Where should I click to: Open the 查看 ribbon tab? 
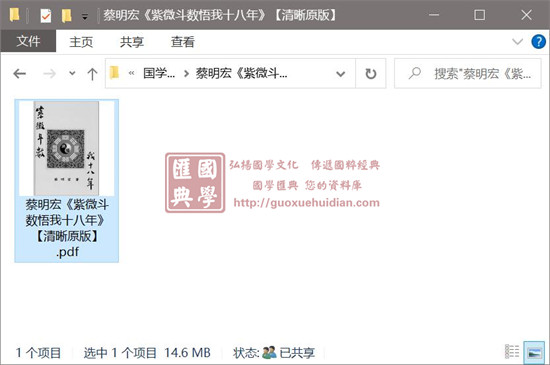(x=182, y=42)
